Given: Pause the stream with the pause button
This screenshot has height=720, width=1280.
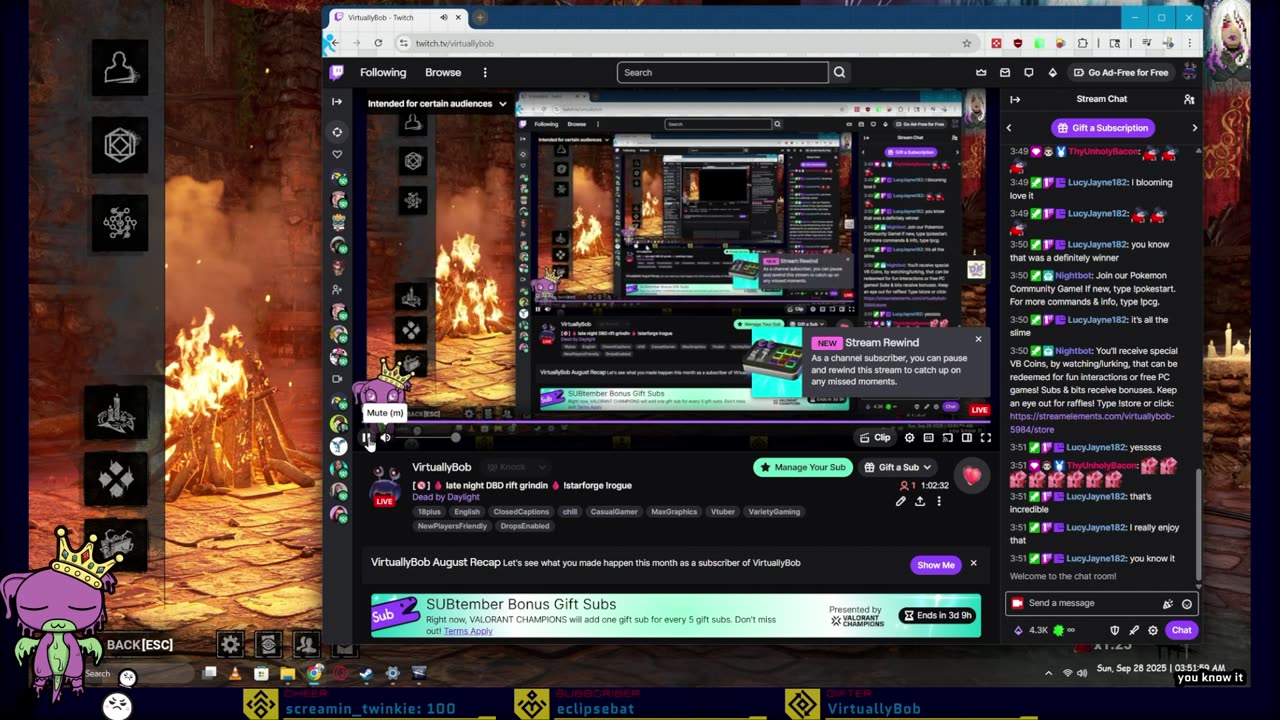Looking at the screenshot, I should coord(367,437).
